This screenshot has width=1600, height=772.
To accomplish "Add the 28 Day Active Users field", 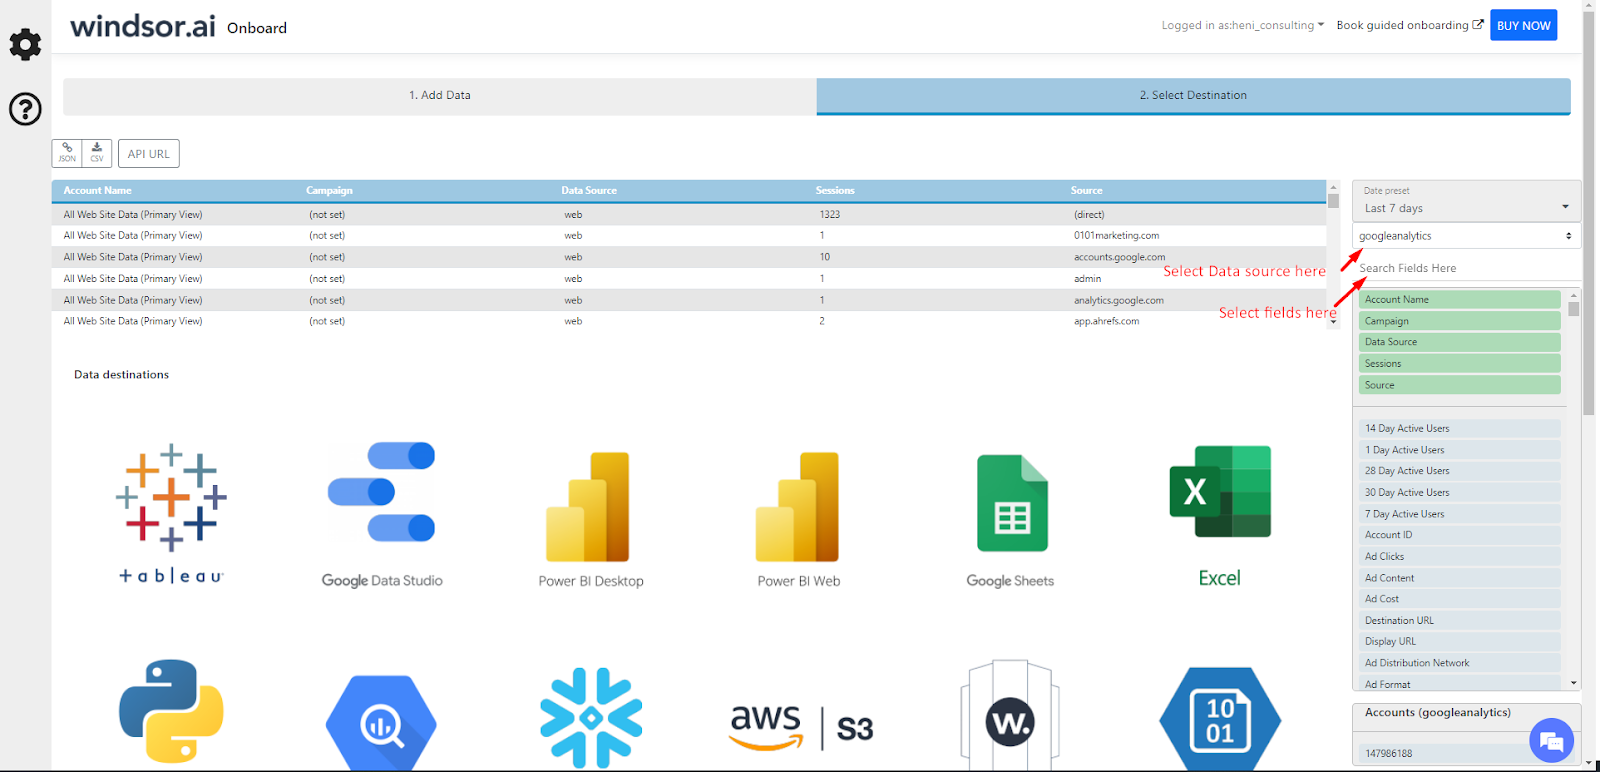I will coord(1460,471).
